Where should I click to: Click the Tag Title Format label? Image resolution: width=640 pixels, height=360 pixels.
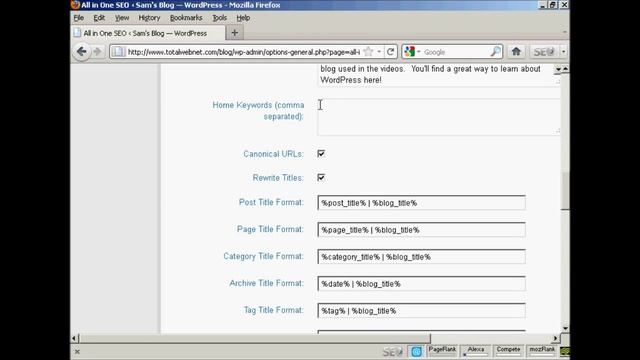point(273,310)
